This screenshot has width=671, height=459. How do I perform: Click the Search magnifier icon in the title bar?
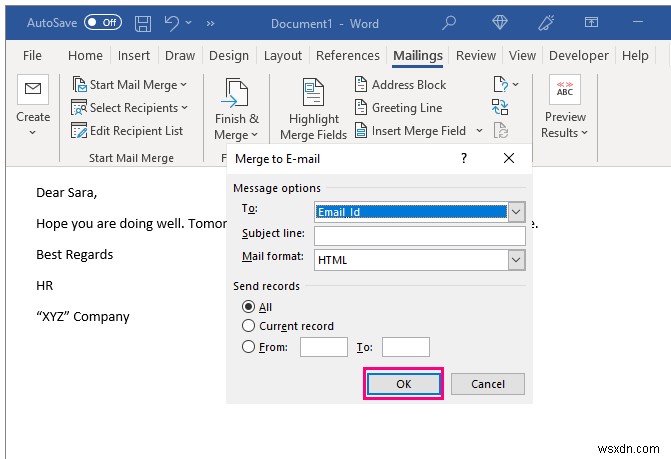pos(449,23)
